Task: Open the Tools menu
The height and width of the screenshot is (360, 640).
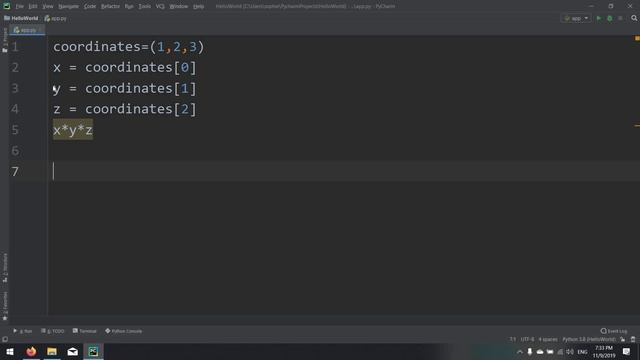Action: click(144, 7)
